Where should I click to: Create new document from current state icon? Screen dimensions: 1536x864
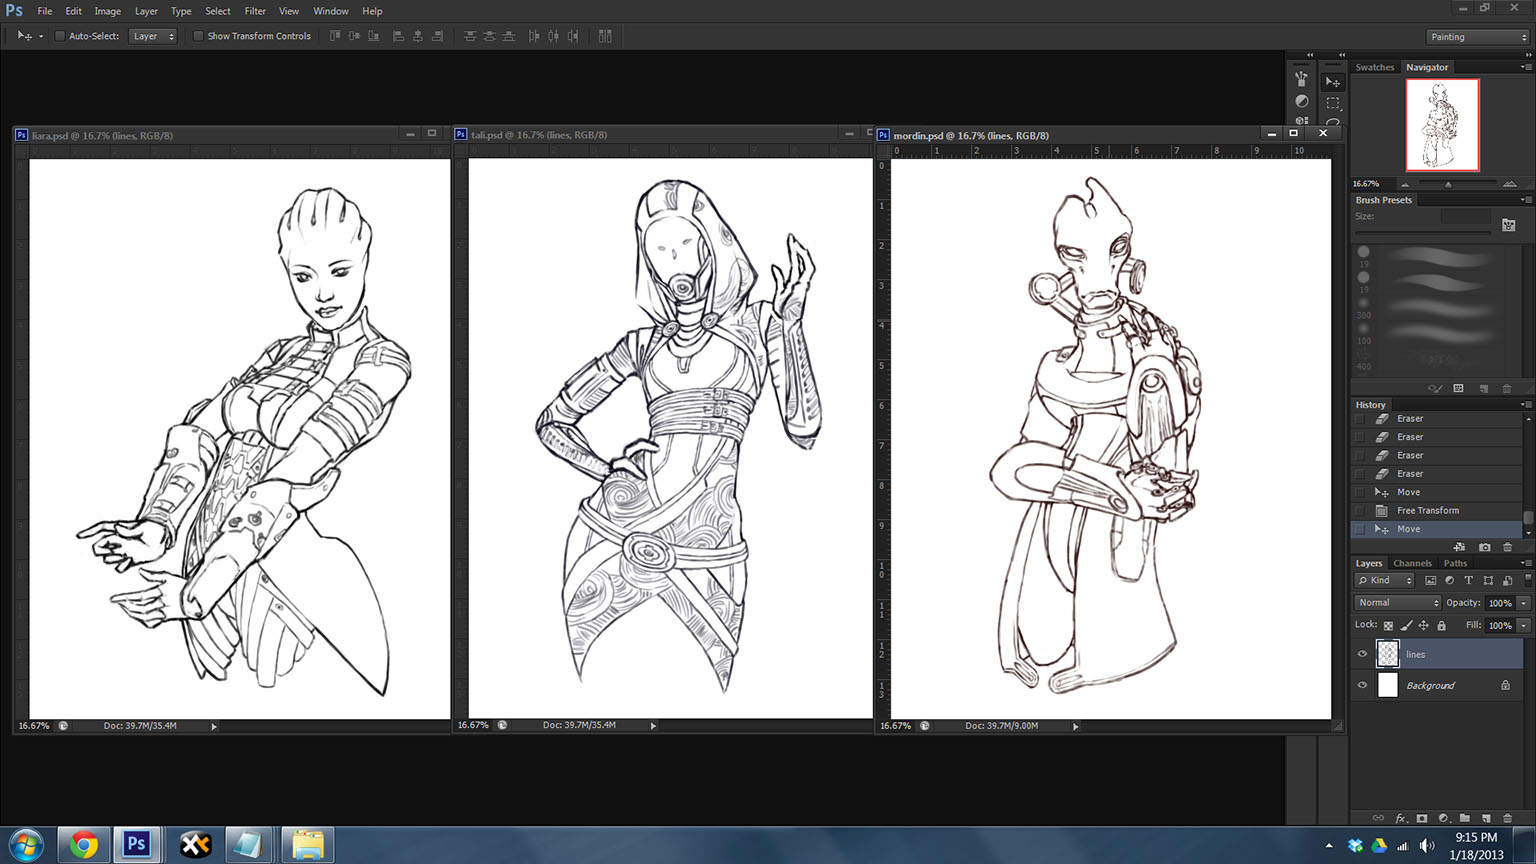(x=1459, y=547)
